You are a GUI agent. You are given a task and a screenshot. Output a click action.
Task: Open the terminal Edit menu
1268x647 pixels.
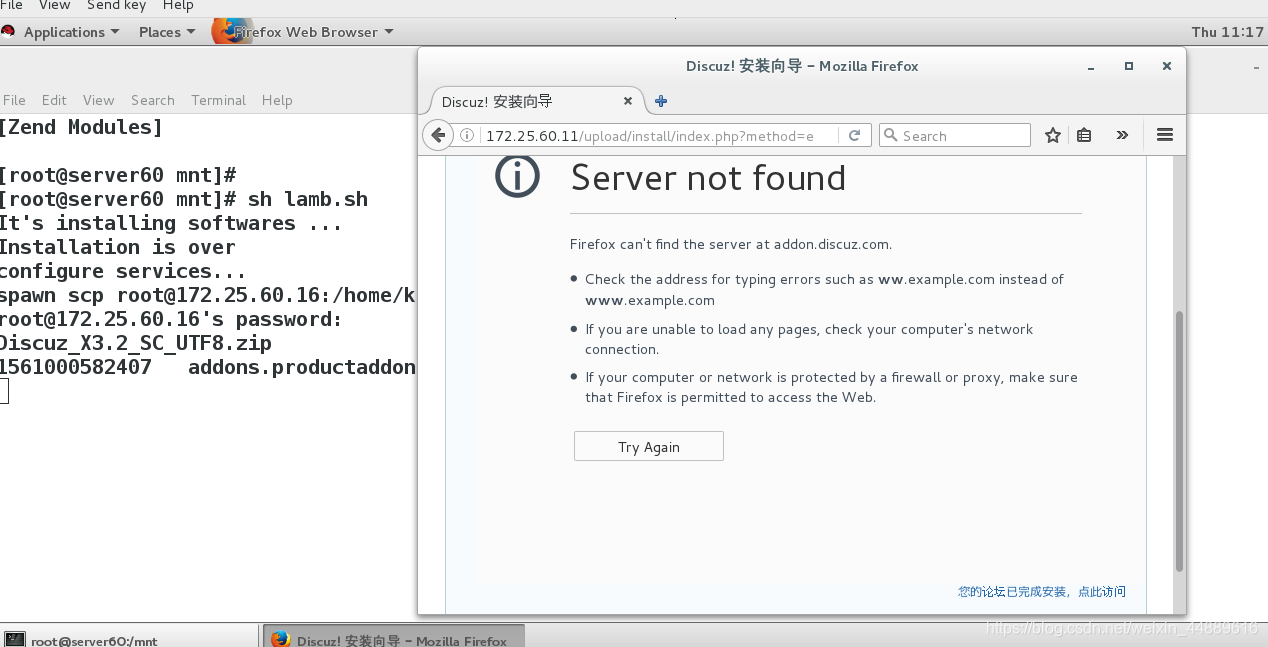[54, 100]
